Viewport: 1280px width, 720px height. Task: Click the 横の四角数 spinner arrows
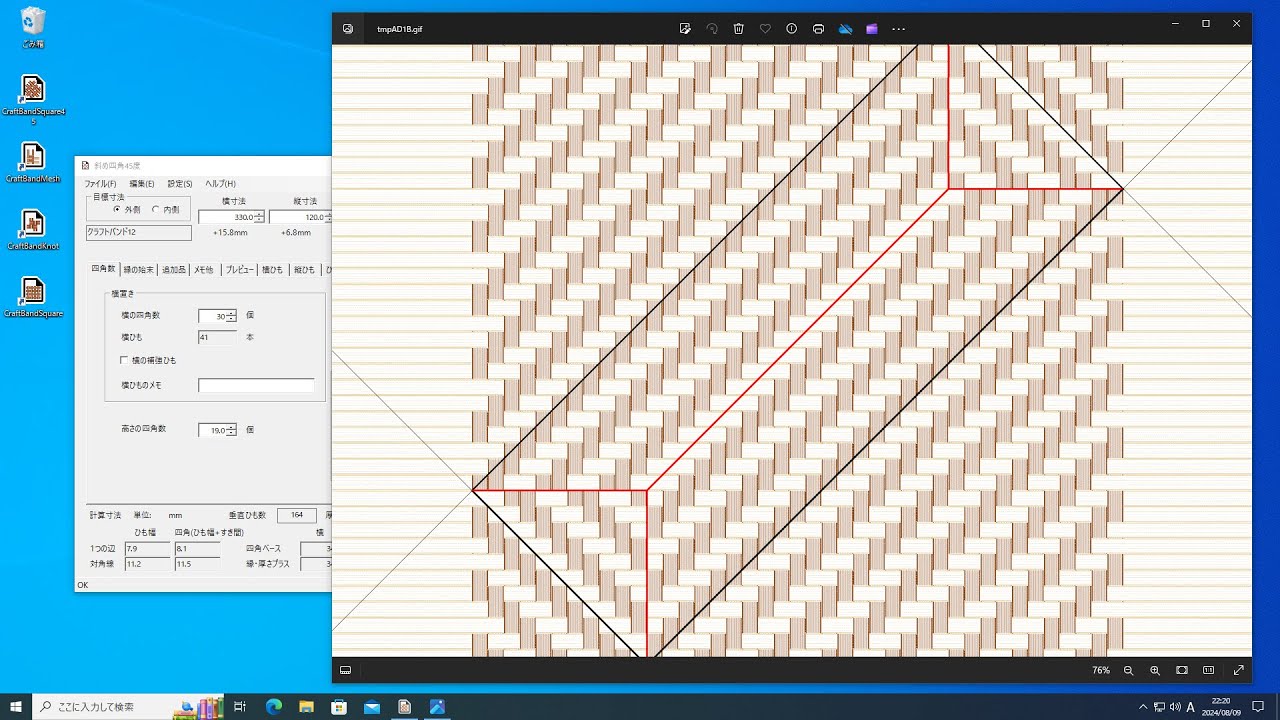(231, 316)
